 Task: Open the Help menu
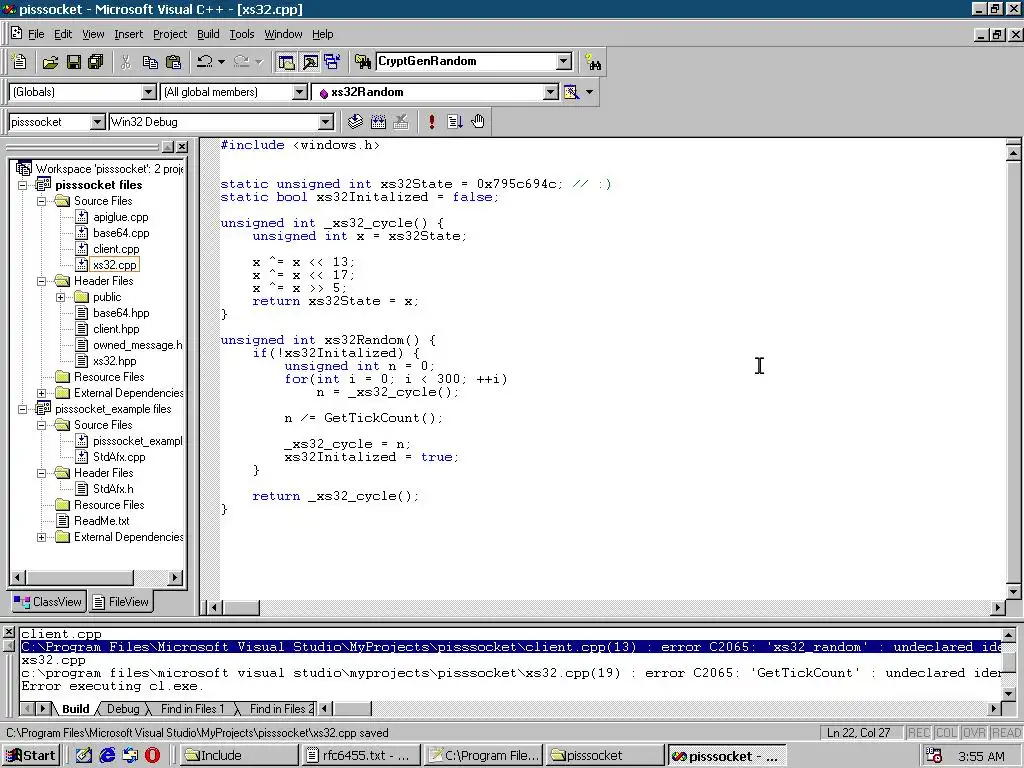pyautogui.click(x=323, y=34)
